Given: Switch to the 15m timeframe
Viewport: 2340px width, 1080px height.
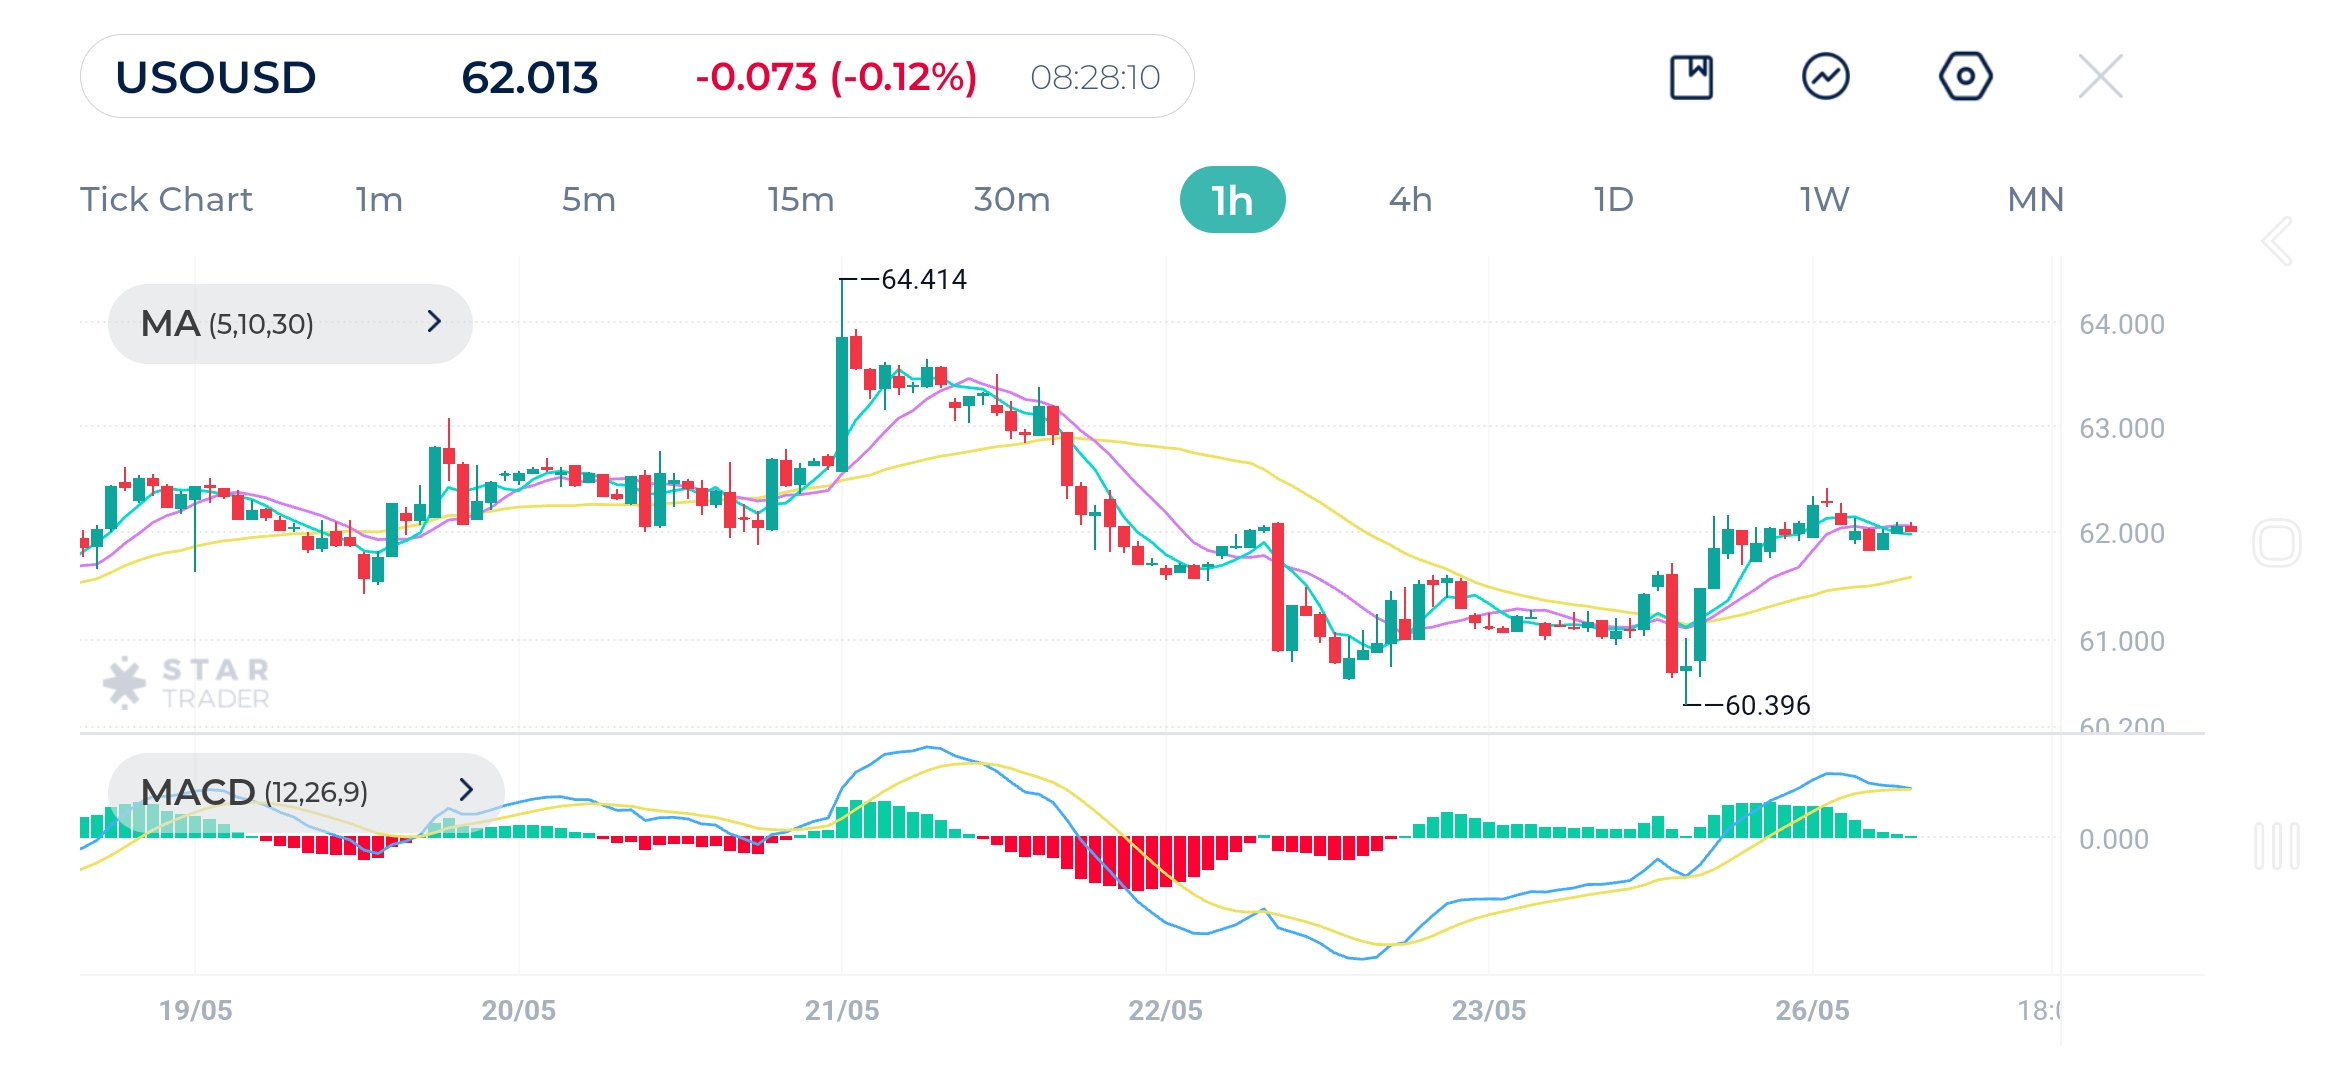Looking at the screenshot, I should [x=800, y=200].
